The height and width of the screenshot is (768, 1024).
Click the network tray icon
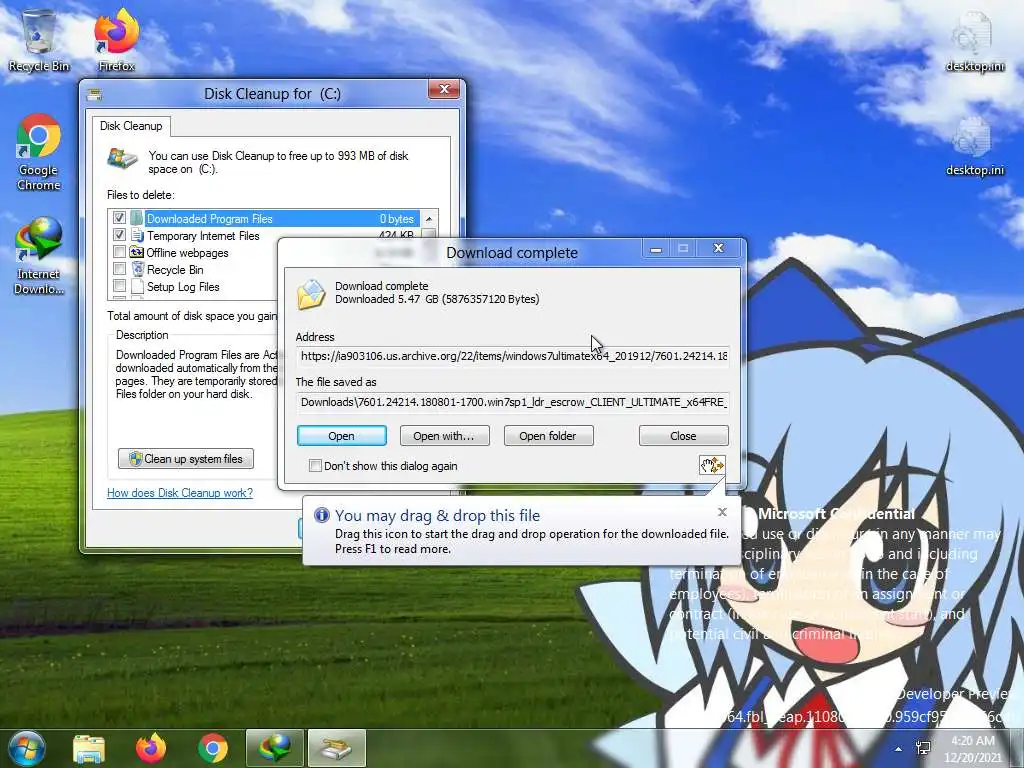[923, 748]
